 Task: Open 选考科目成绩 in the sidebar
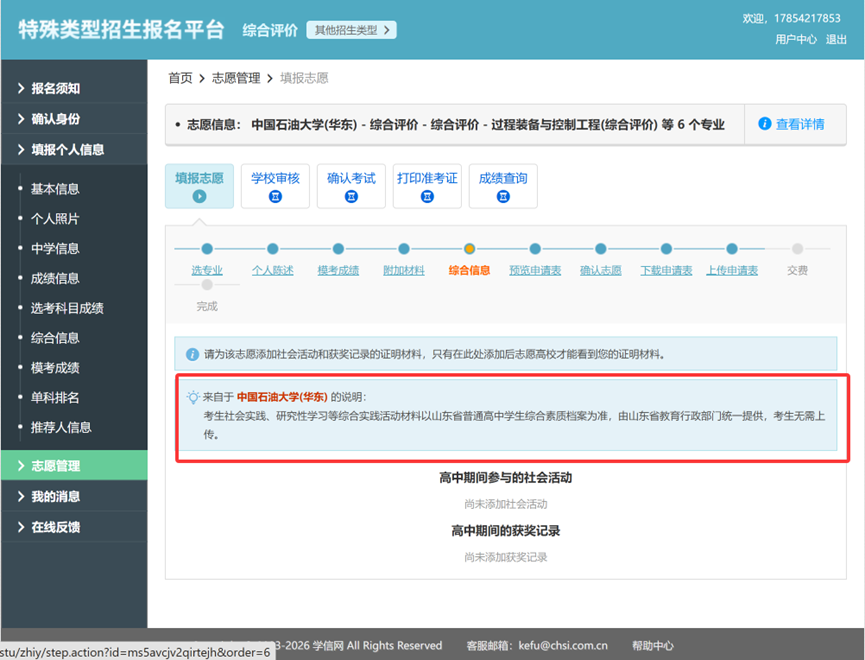[x=67, y=308]
